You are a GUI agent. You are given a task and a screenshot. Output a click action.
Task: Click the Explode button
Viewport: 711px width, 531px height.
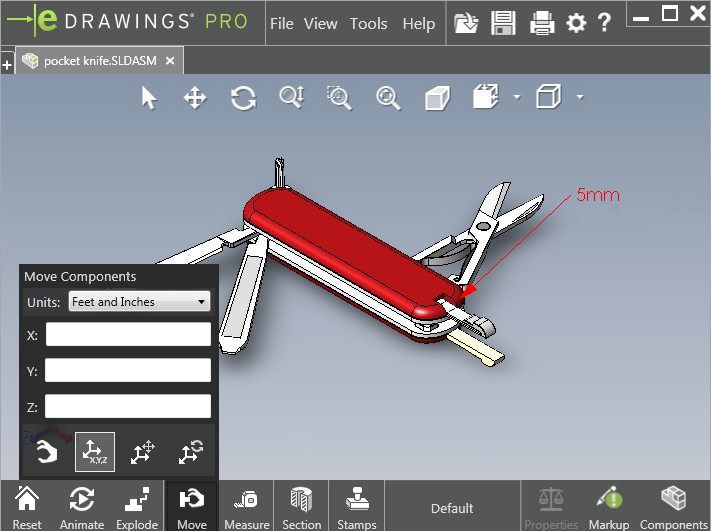[x=137, y=506]
